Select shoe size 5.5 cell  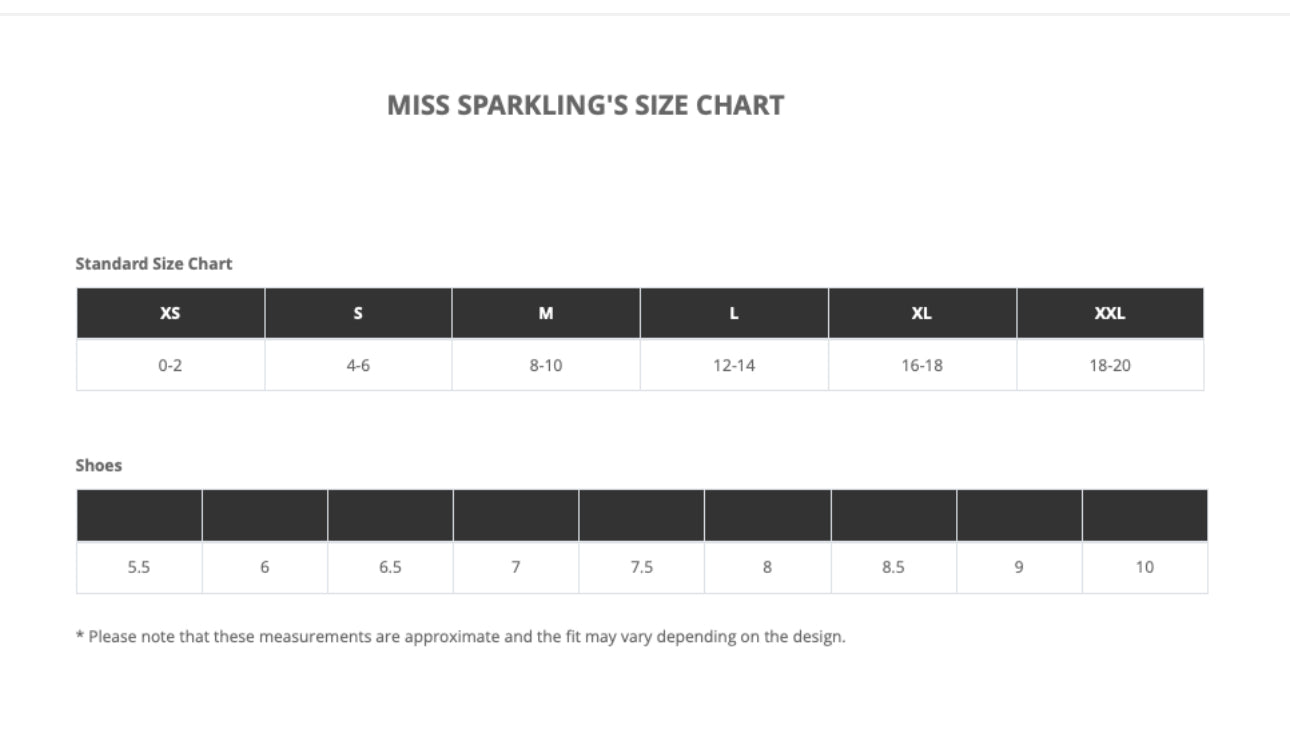[x=139, y=567]
